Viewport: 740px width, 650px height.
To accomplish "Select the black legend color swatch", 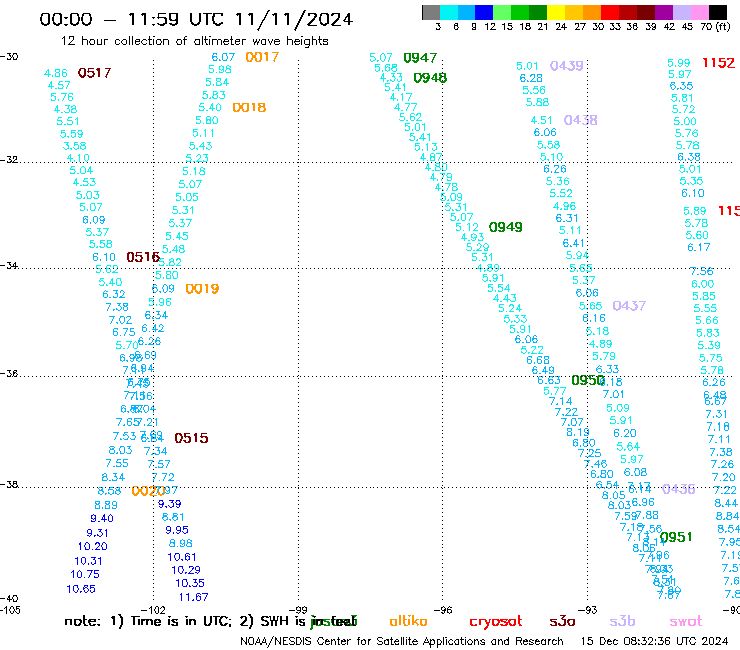I will coord(717,12).
